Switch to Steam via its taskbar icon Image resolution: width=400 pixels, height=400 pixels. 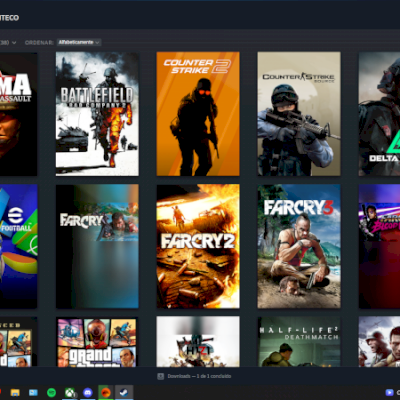[124, 392]
